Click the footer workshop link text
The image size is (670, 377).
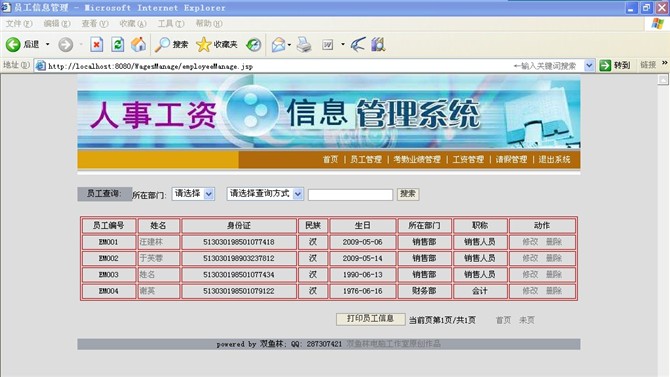(x=393, y=344)
